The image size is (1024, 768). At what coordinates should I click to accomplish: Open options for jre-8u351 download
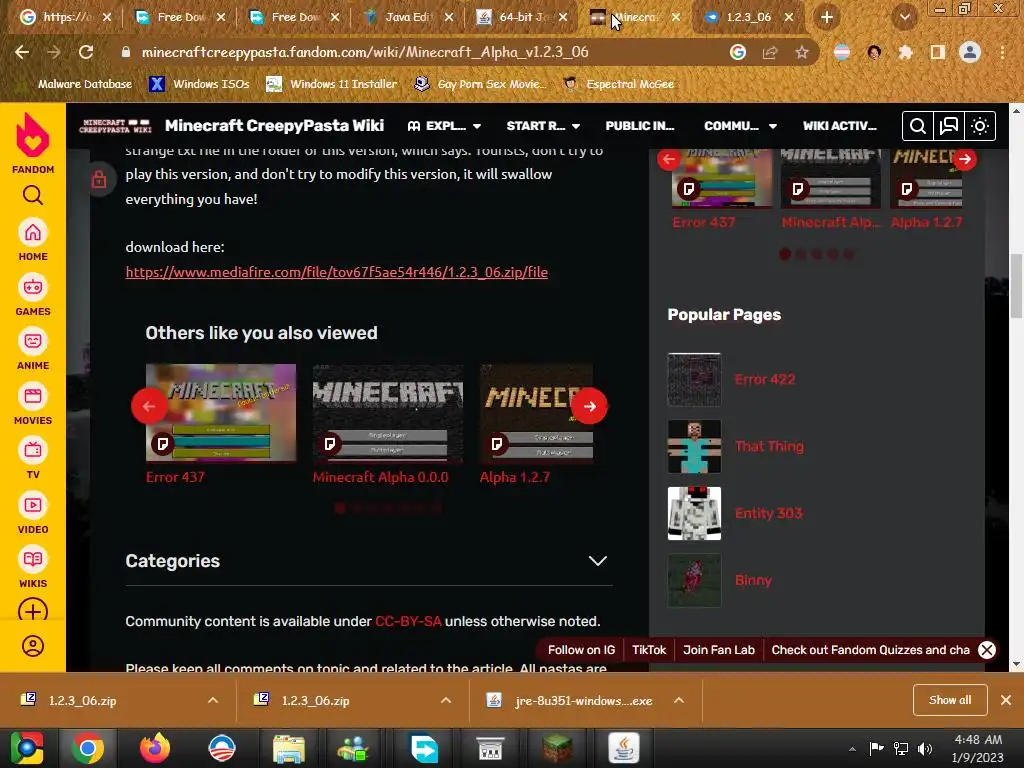pyautogui.click(x=679, y=700)
